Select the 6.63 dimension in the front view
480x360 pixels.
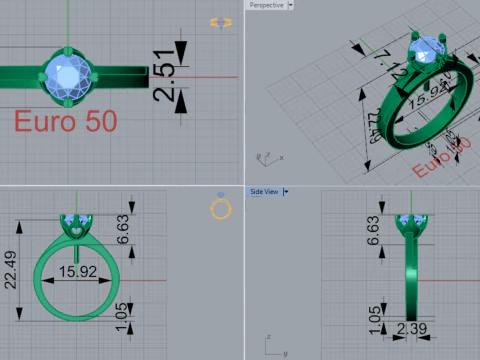pyautogui.click(x=122, y=229)
